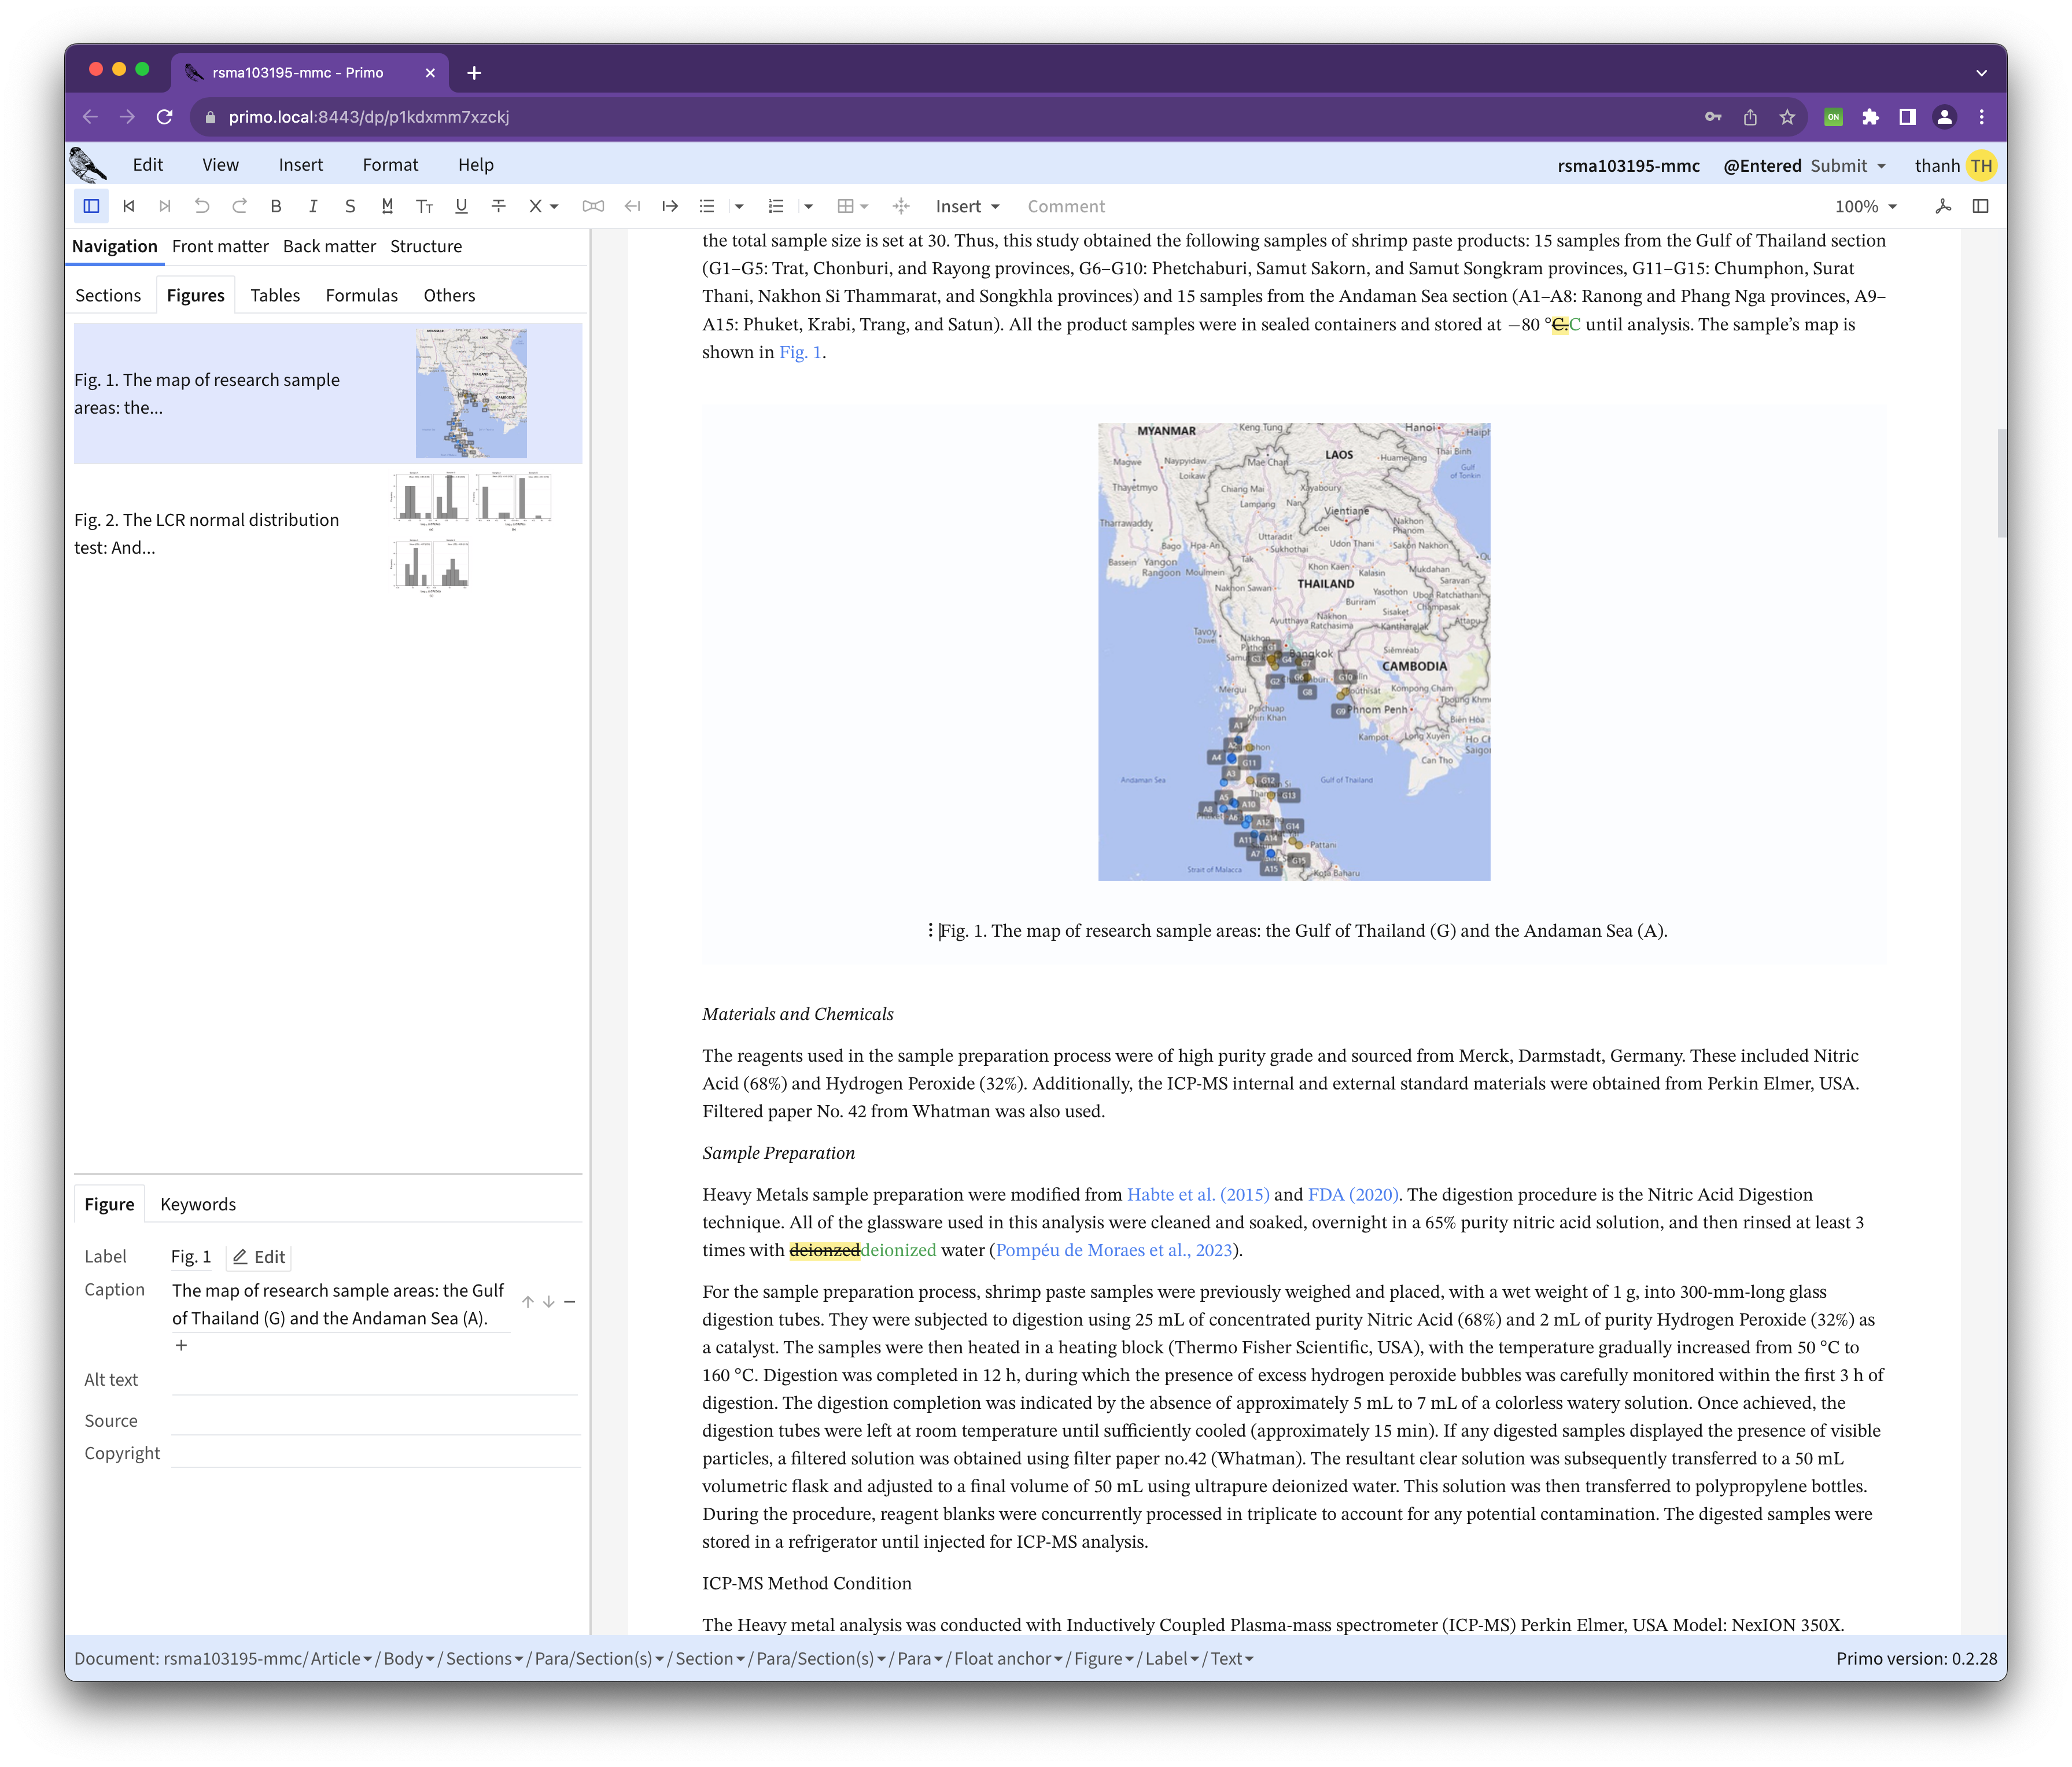Screen dimensions: 2072x1767
Task: Apply Italic formatting from toolbar
Action: [x=313, y=206]
